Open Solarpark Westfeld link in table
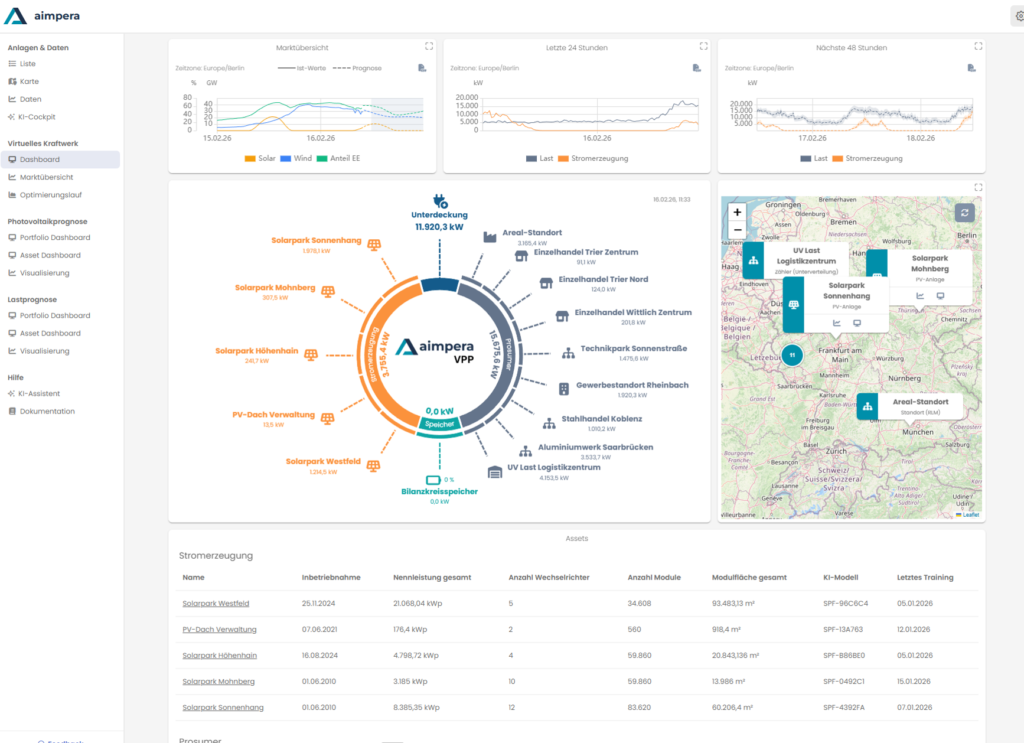 click(216, 604)
